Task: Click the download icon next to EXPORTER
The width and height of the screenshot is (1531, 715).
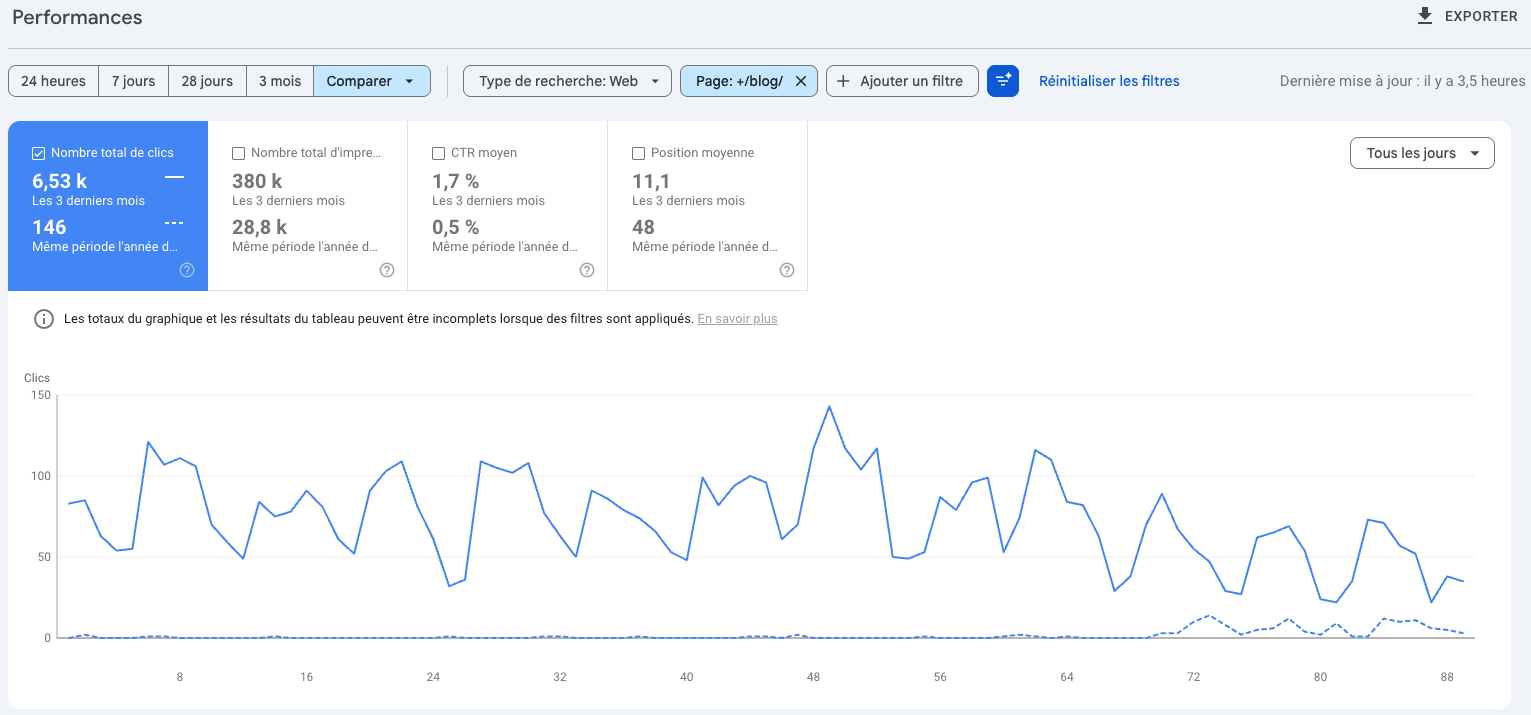Action: pos(1425,16)
